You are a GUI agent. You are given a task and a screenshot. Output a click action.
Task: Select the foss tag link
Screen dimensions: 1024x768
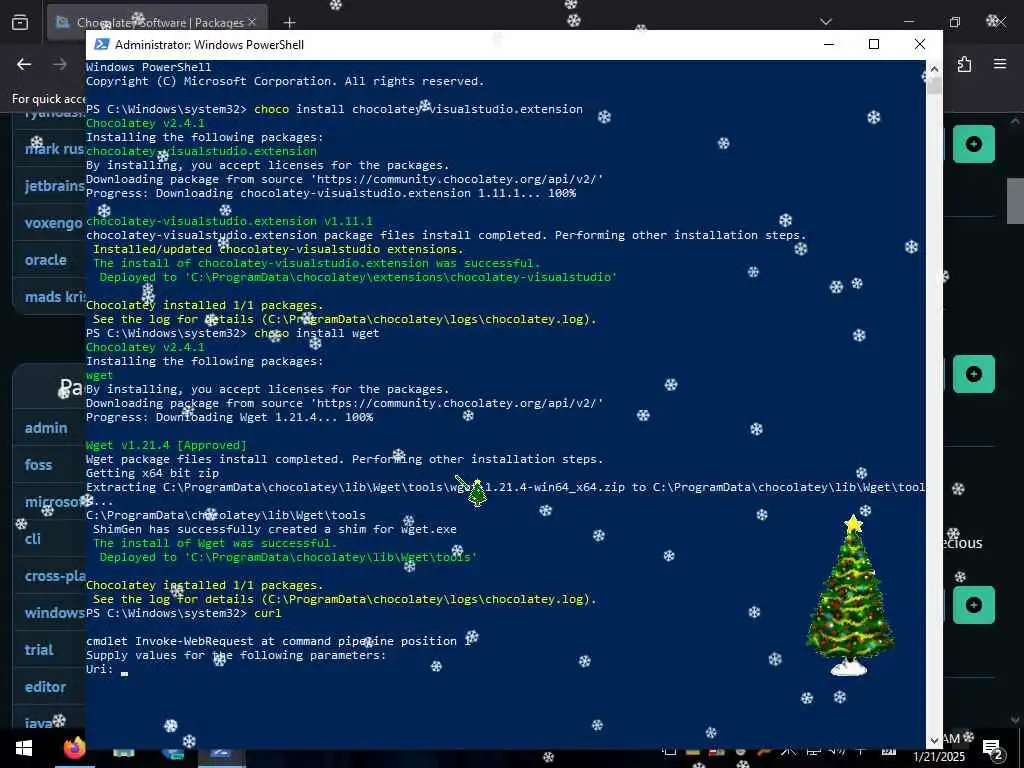pos(38,465)
